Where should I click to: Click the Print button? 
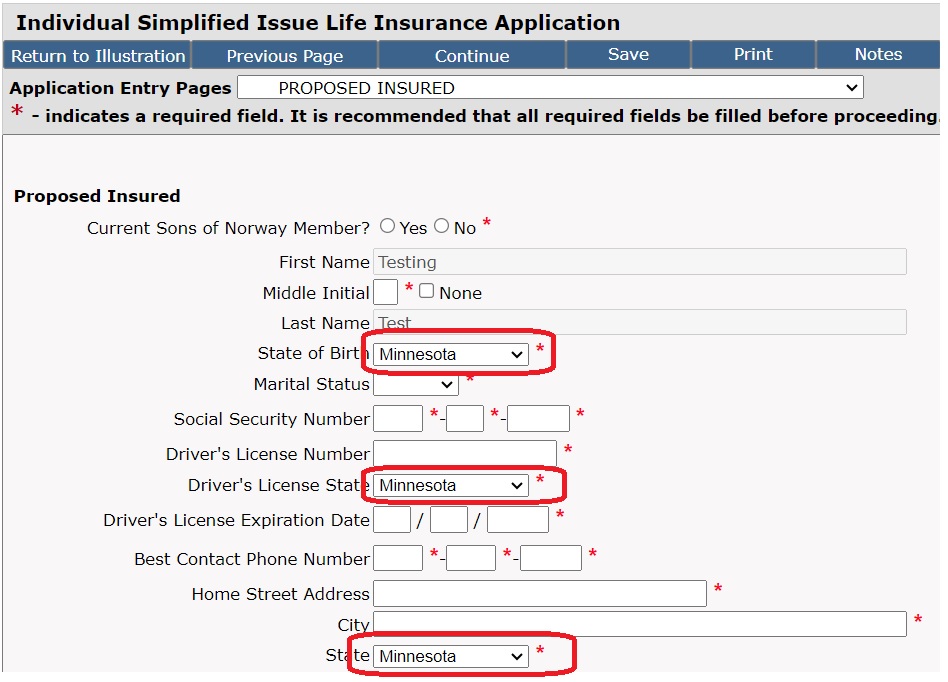click(753, 55)
